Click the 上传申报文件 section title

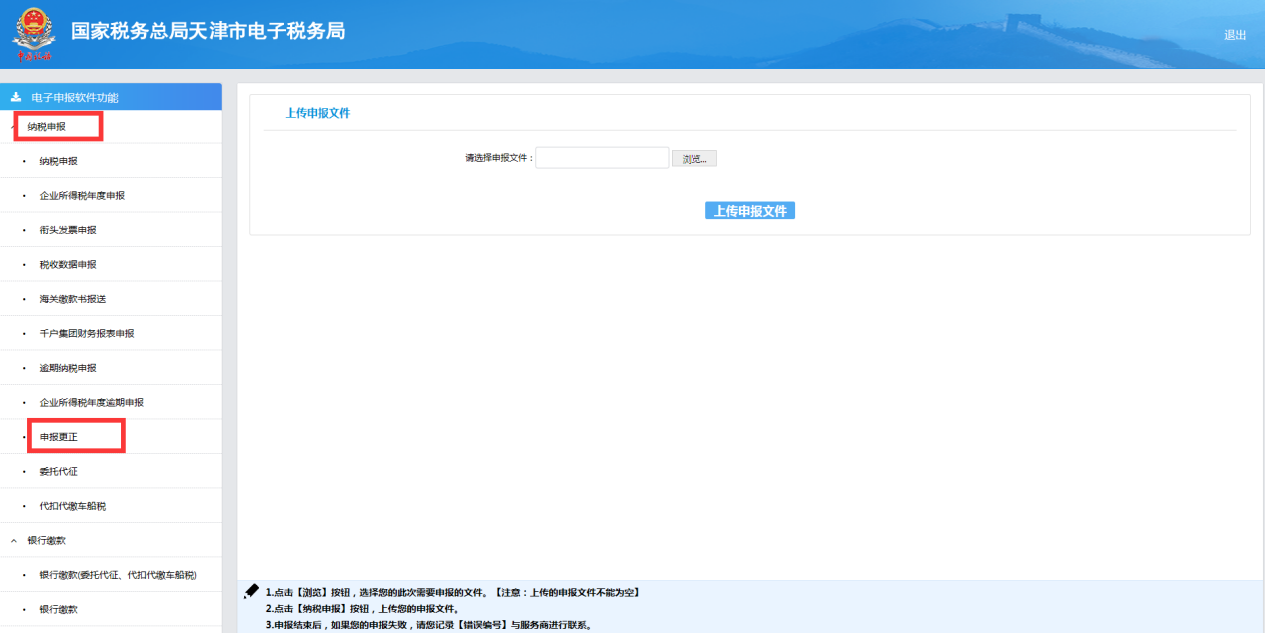click(318, 114)
